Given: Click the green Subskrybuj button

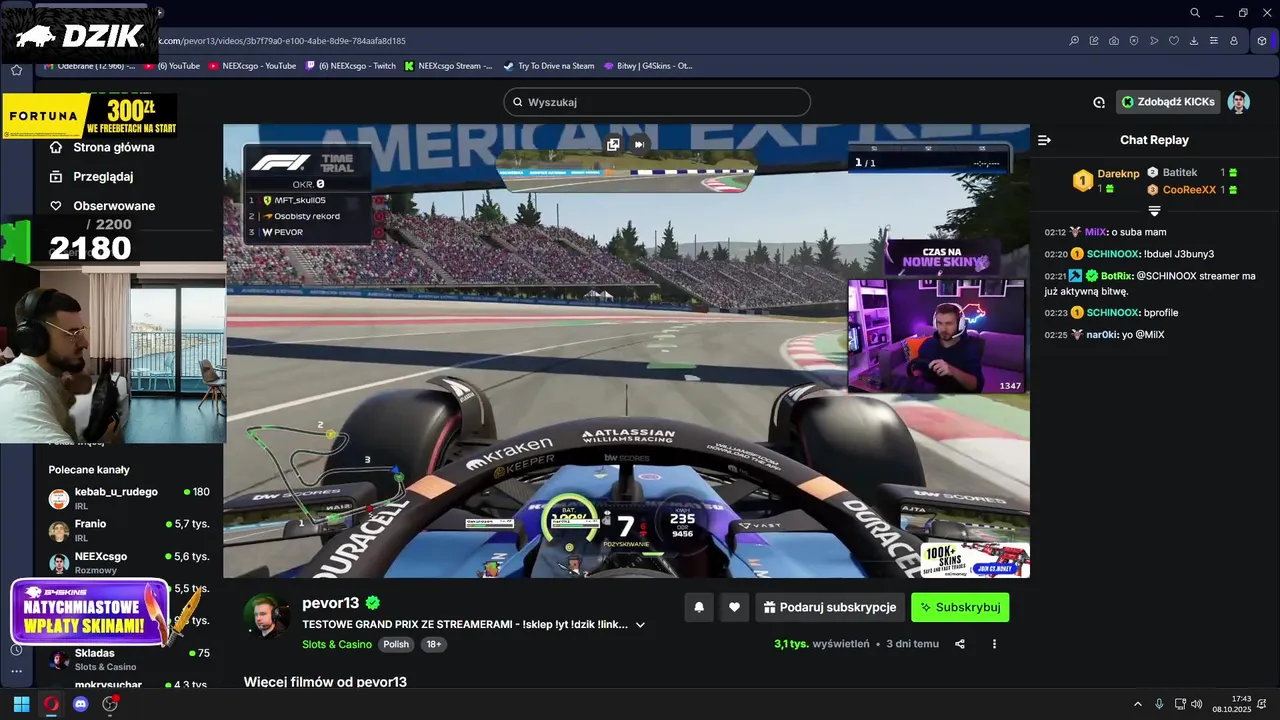Looking at the screenshot, I should pyautogui.click(x=960, y=607).
